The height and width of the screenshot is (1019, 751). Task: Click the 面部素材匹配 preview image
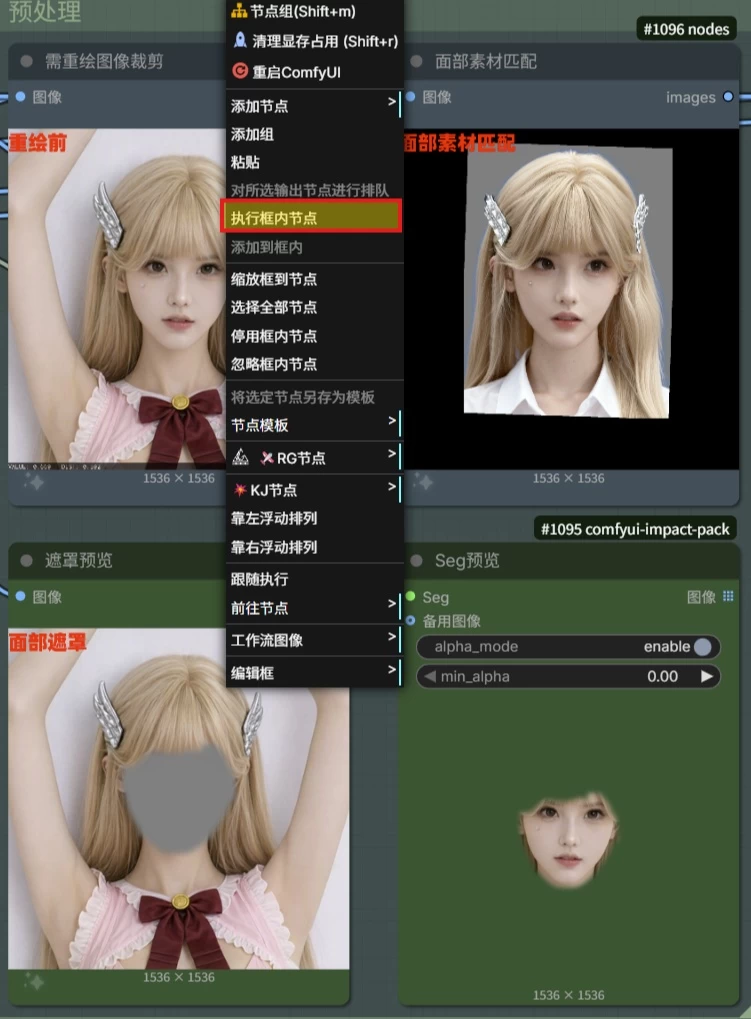coord(572,299)
